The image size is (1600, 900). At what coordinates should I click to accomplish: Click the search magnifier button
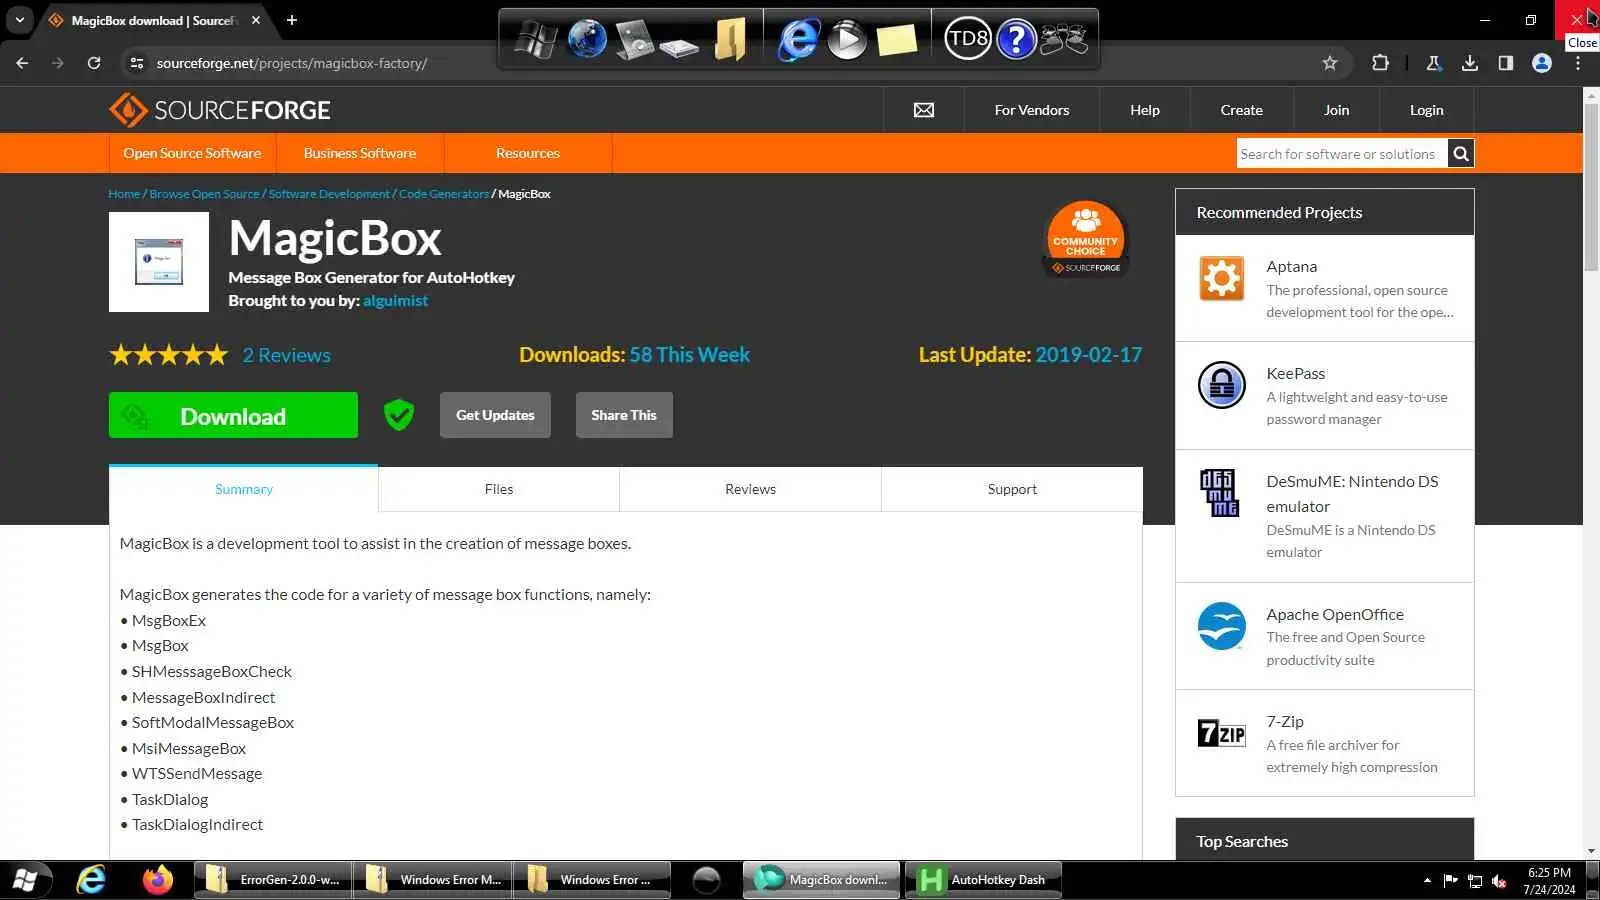(1461, 154)
